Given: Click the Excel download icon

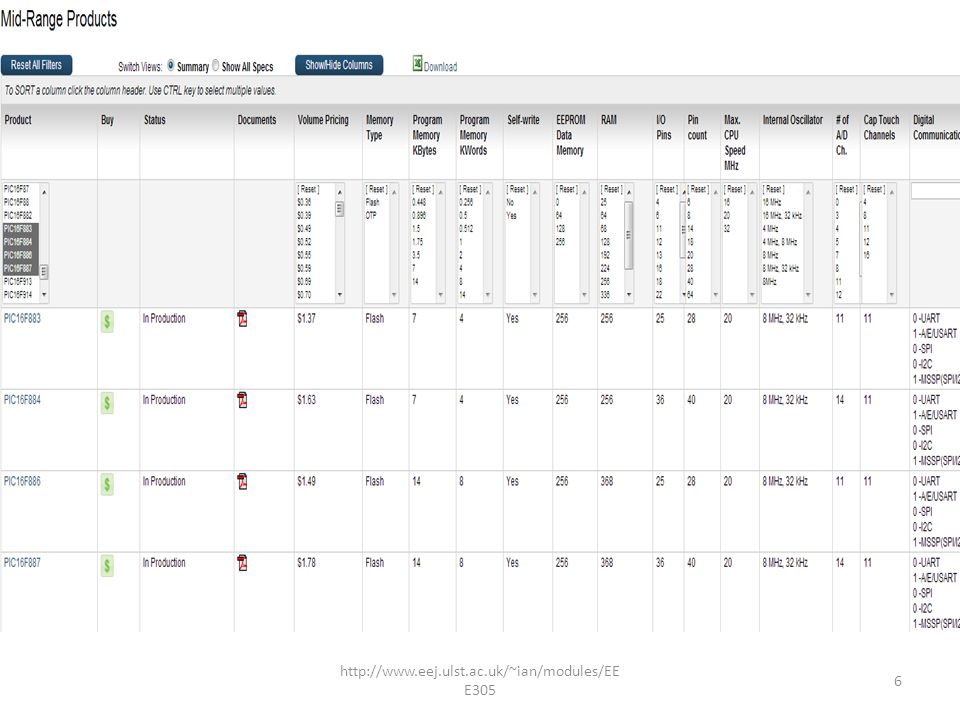Looking at the screenshot, I should coord(417,63).
